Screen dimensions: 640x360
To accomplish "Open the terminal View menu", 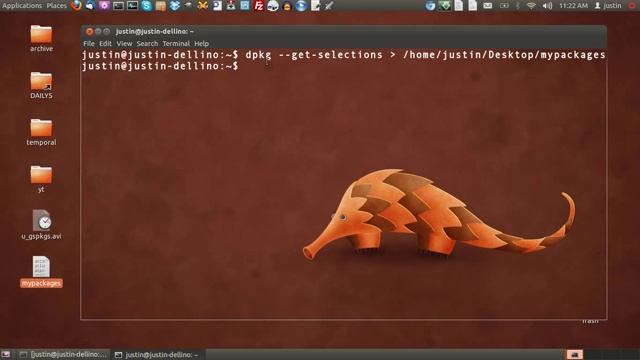I will point(124,43).
